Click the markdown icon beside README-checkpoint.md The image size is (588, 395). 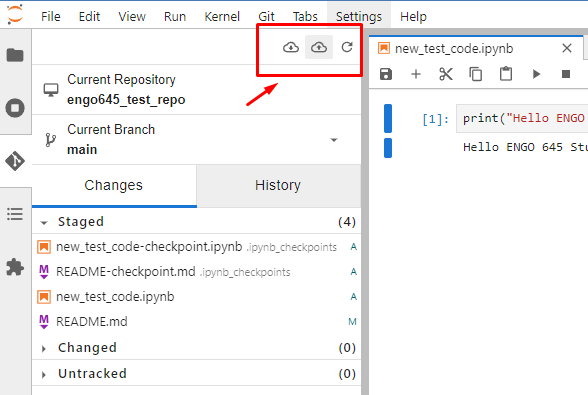(x=44, y=272)
